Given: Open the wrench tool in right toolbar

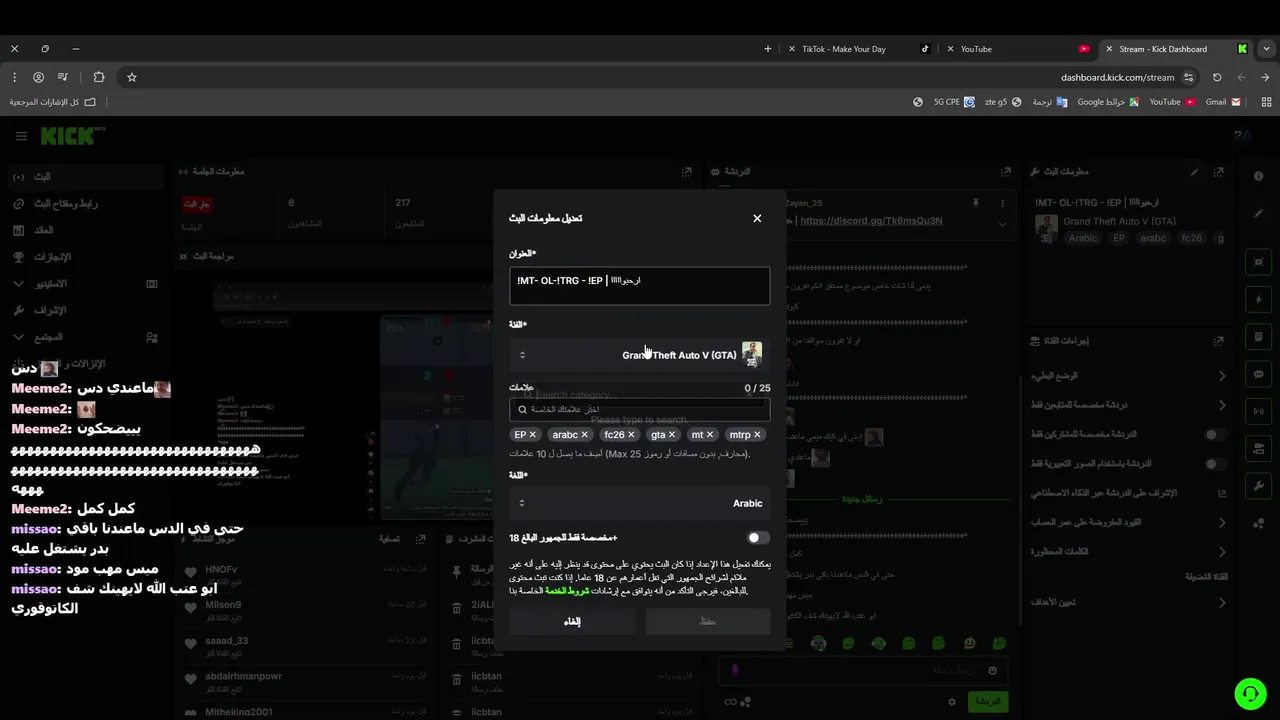Looking at the screenshot, I should coord(1258,486).
